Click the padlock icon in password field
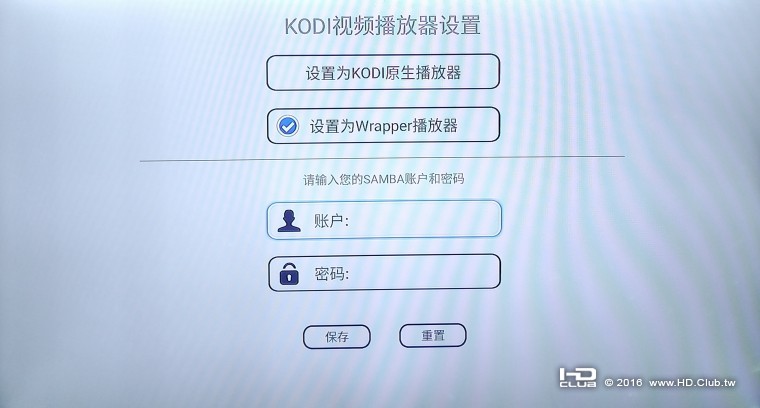This screenshot has width=760, height=408. [x=289, y=273]
